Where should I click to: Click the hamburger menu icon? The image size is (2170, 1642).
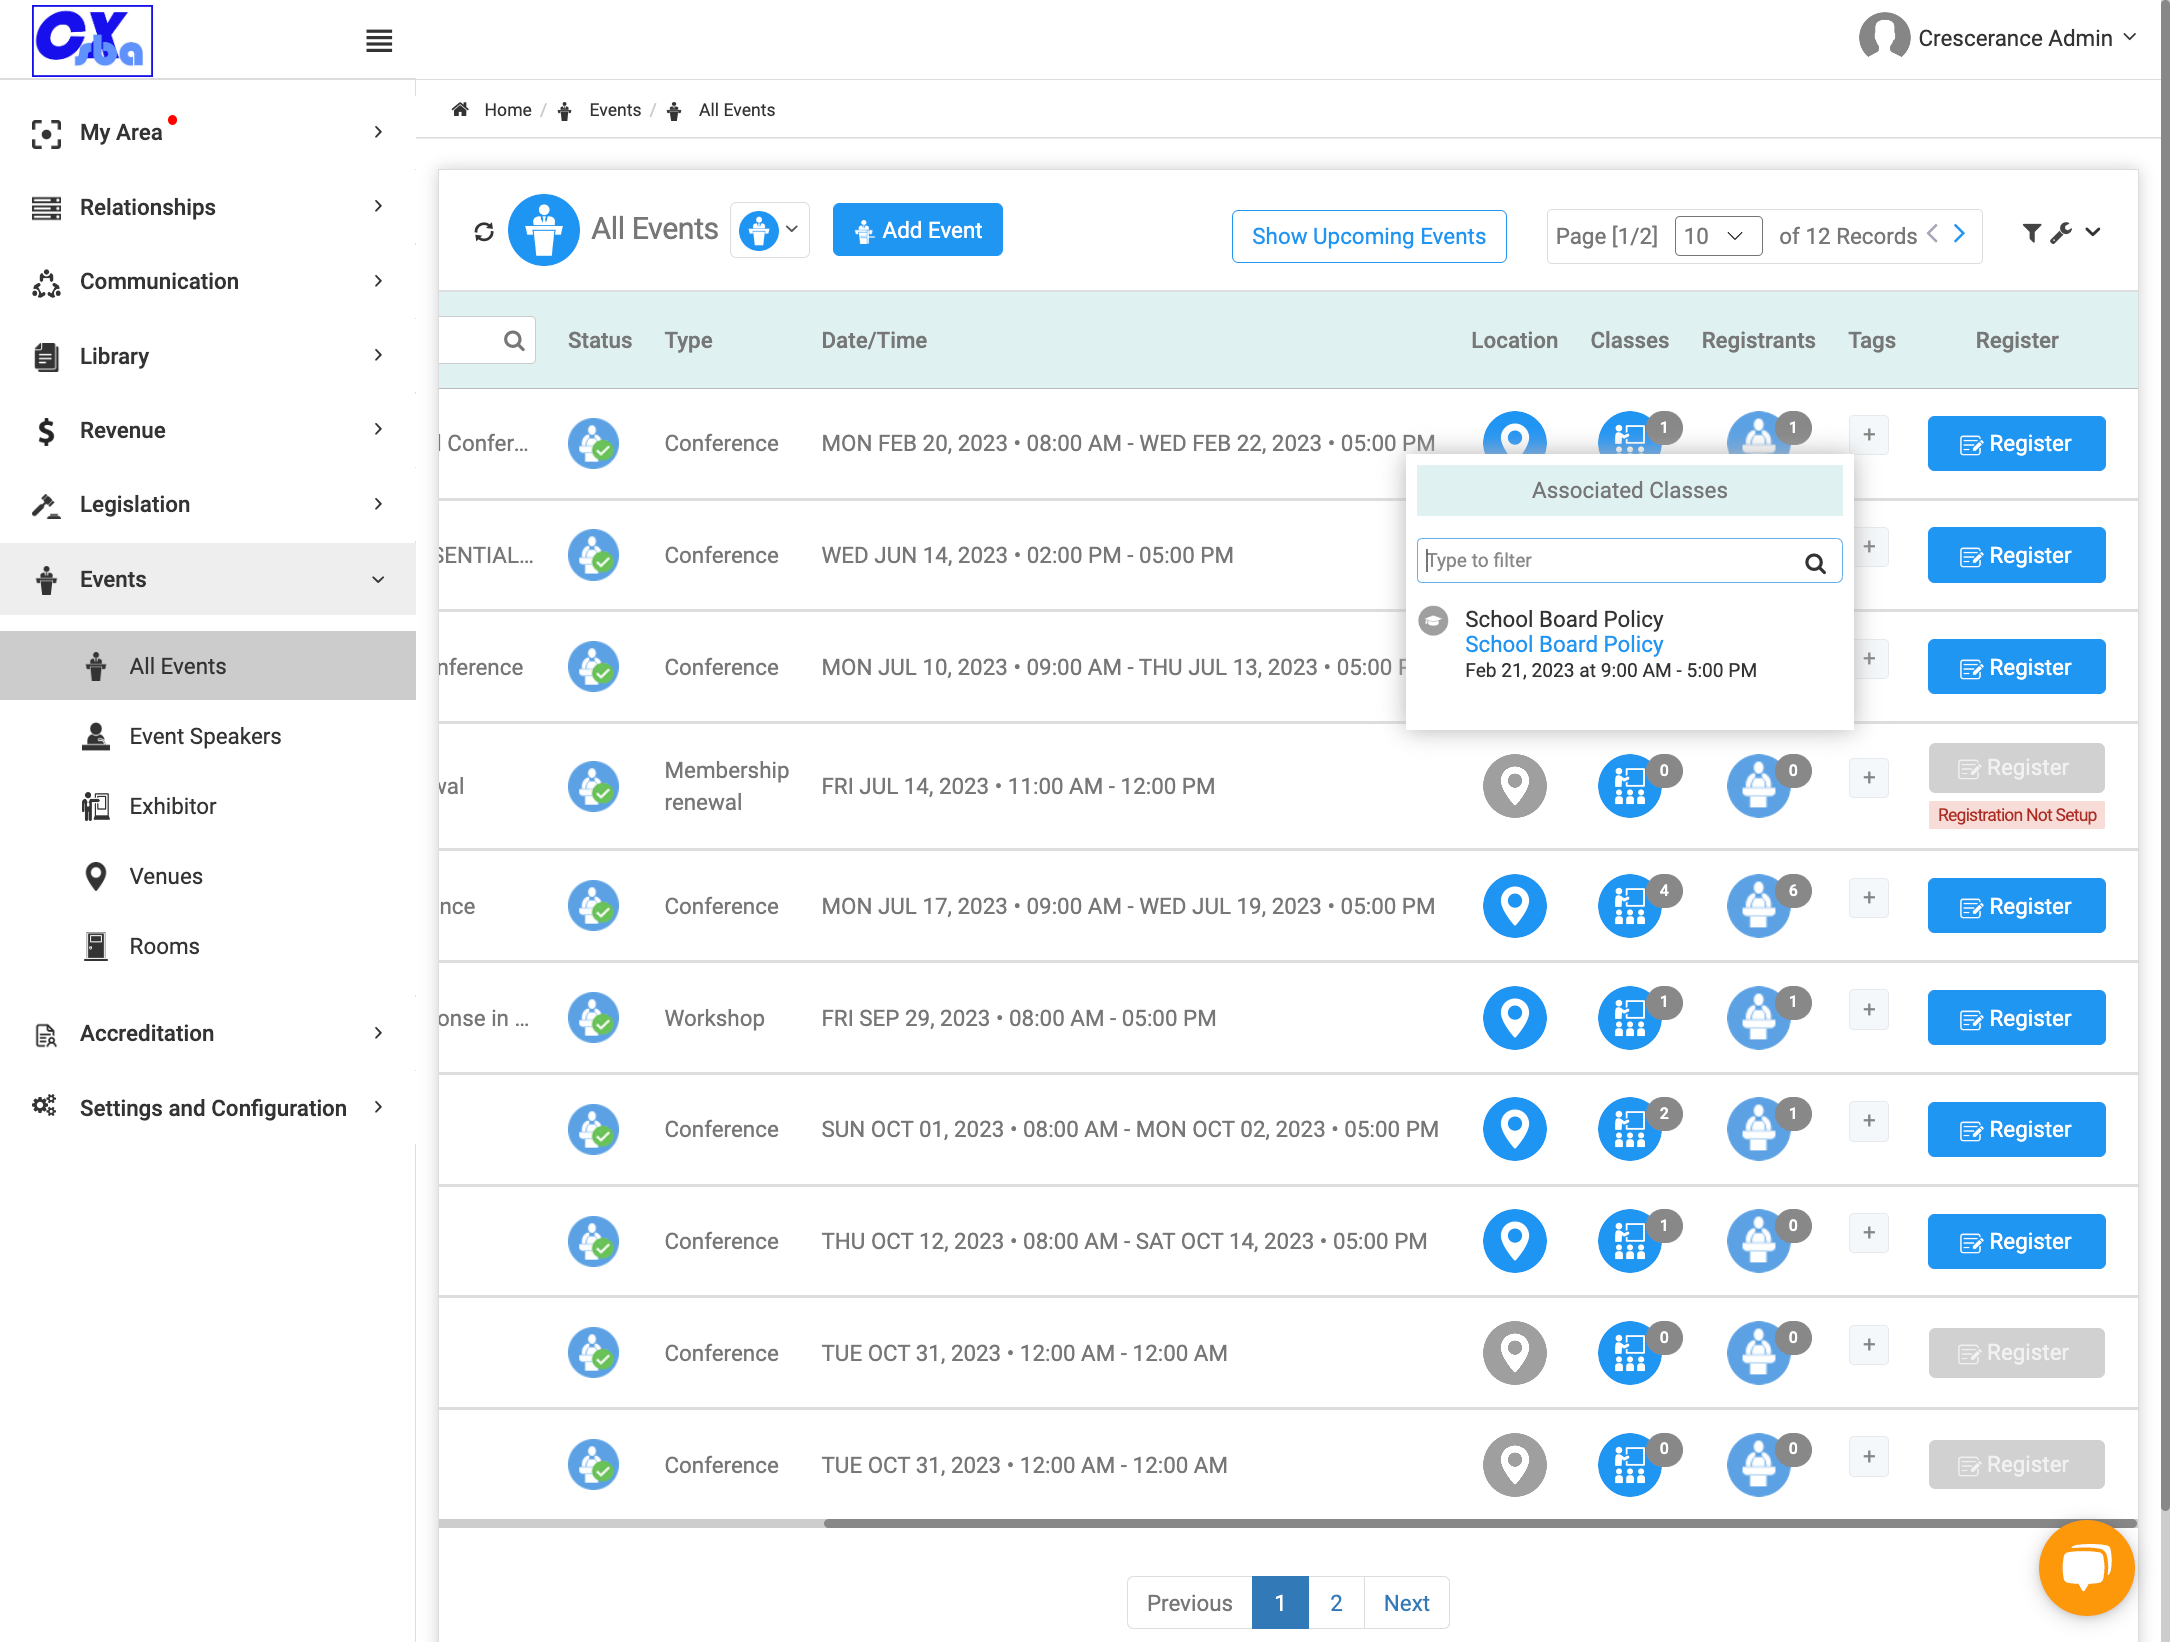[x=379, y=41]
